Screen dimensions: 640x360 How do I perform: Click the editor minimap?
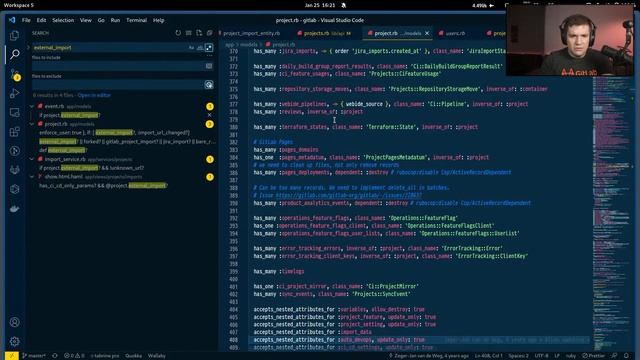tap(611, 212)
